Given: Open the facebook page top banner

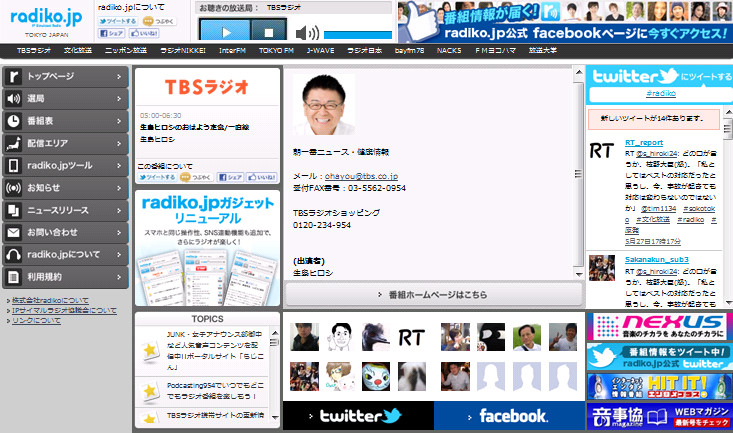Looking at the screenshot, I should [565, 22].
